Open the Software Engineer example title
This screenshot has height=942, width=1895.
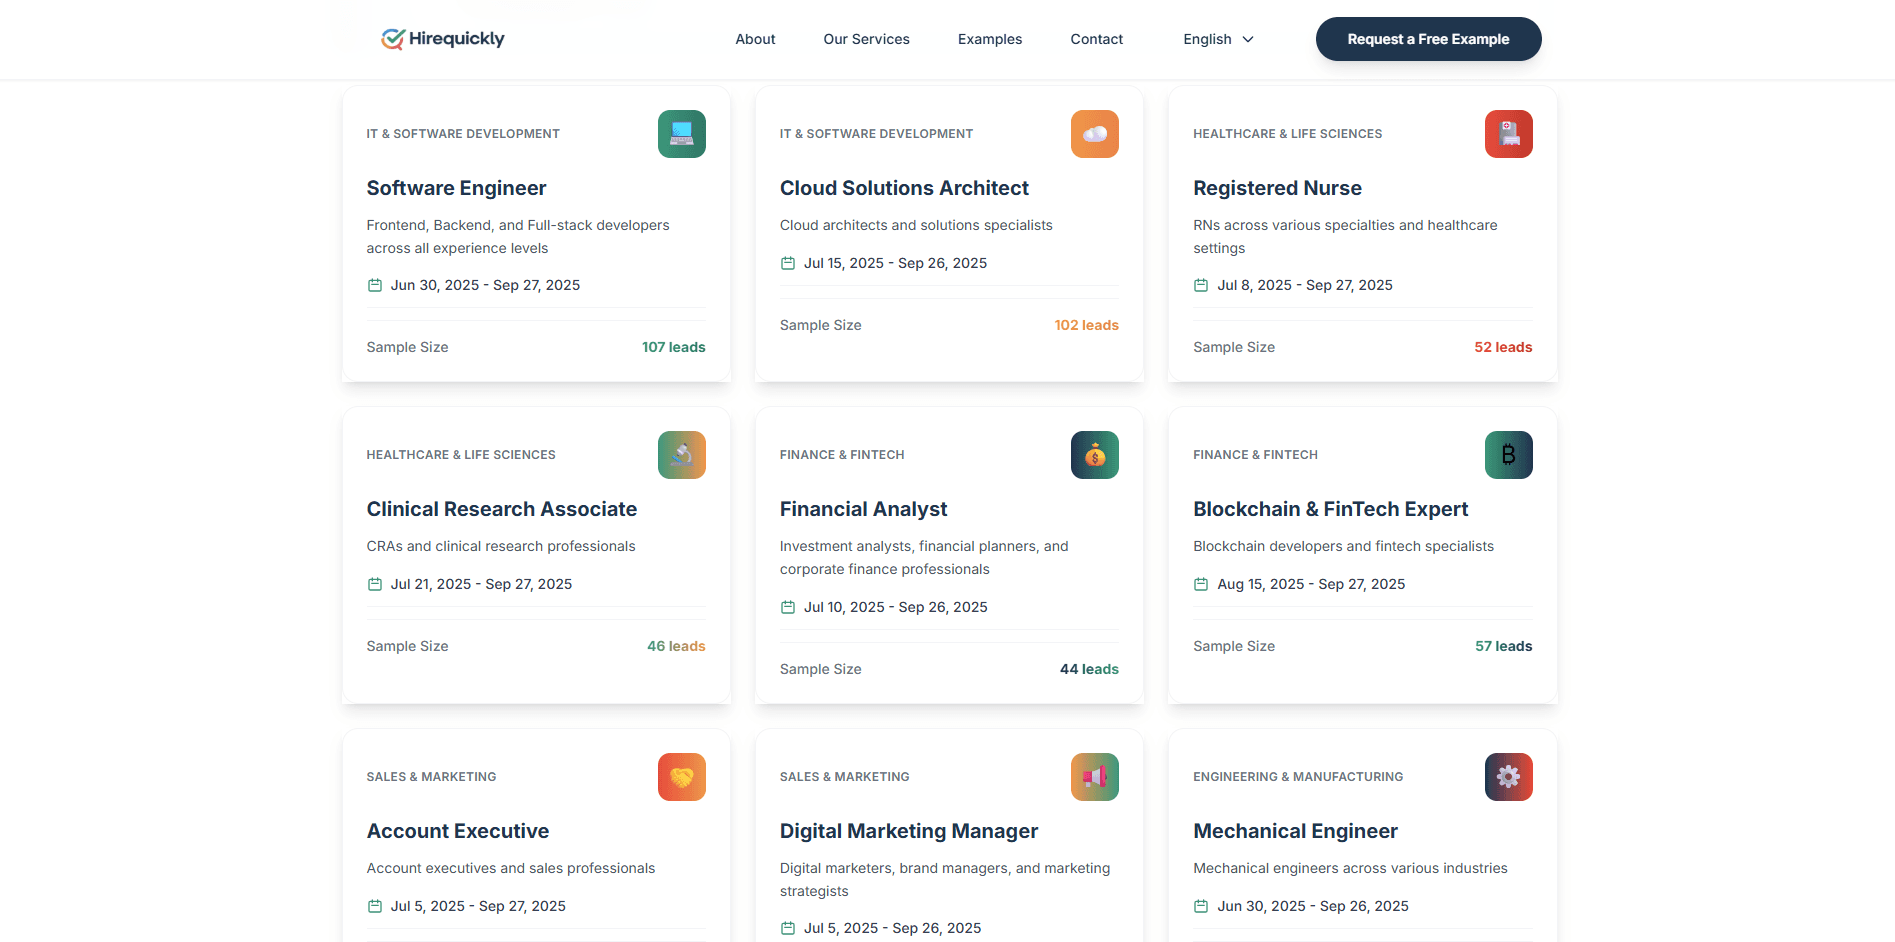tap(456, 188)
